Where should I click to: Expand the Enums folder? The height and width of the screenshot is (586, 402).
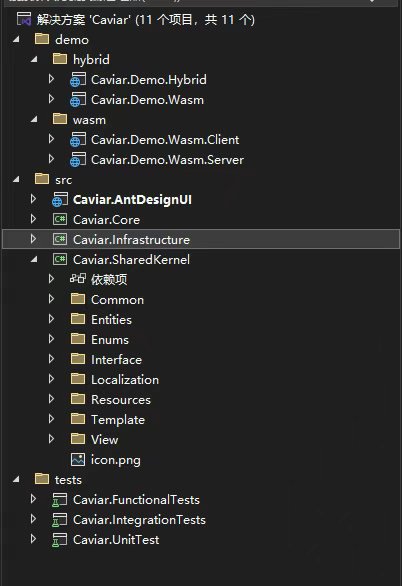coord(52,339)
